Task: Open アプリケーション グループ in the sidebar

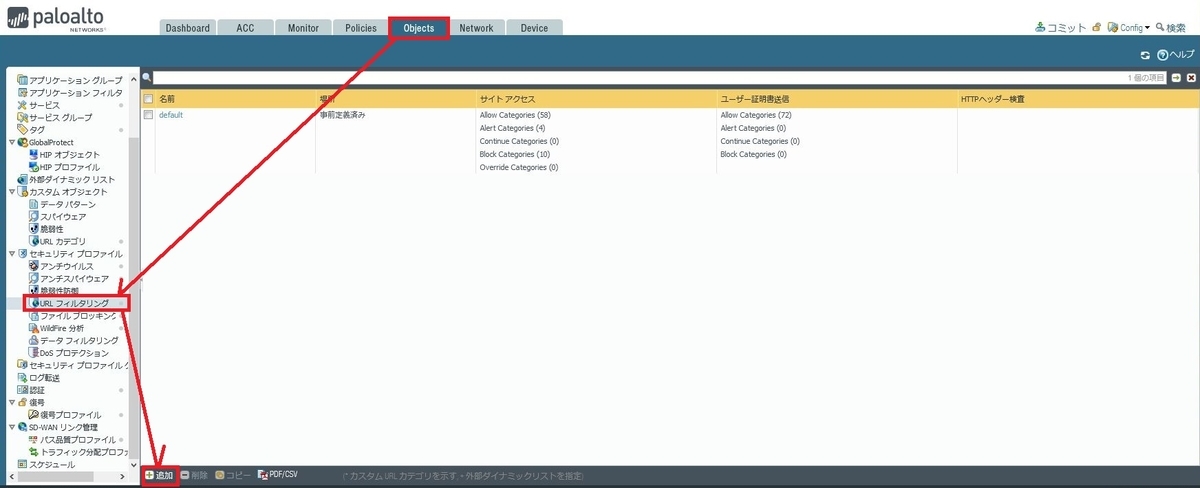Action: pyautogui.click(x=69, y=80)
